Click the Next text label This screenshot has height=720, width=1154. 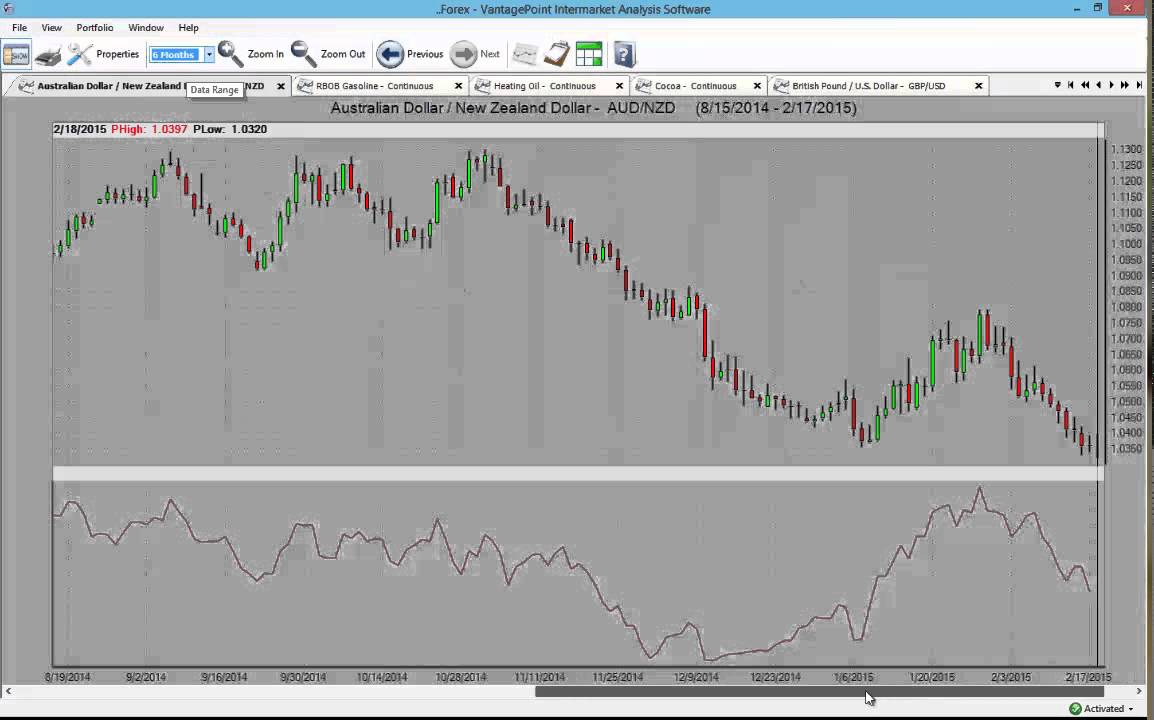coord(489,54)
